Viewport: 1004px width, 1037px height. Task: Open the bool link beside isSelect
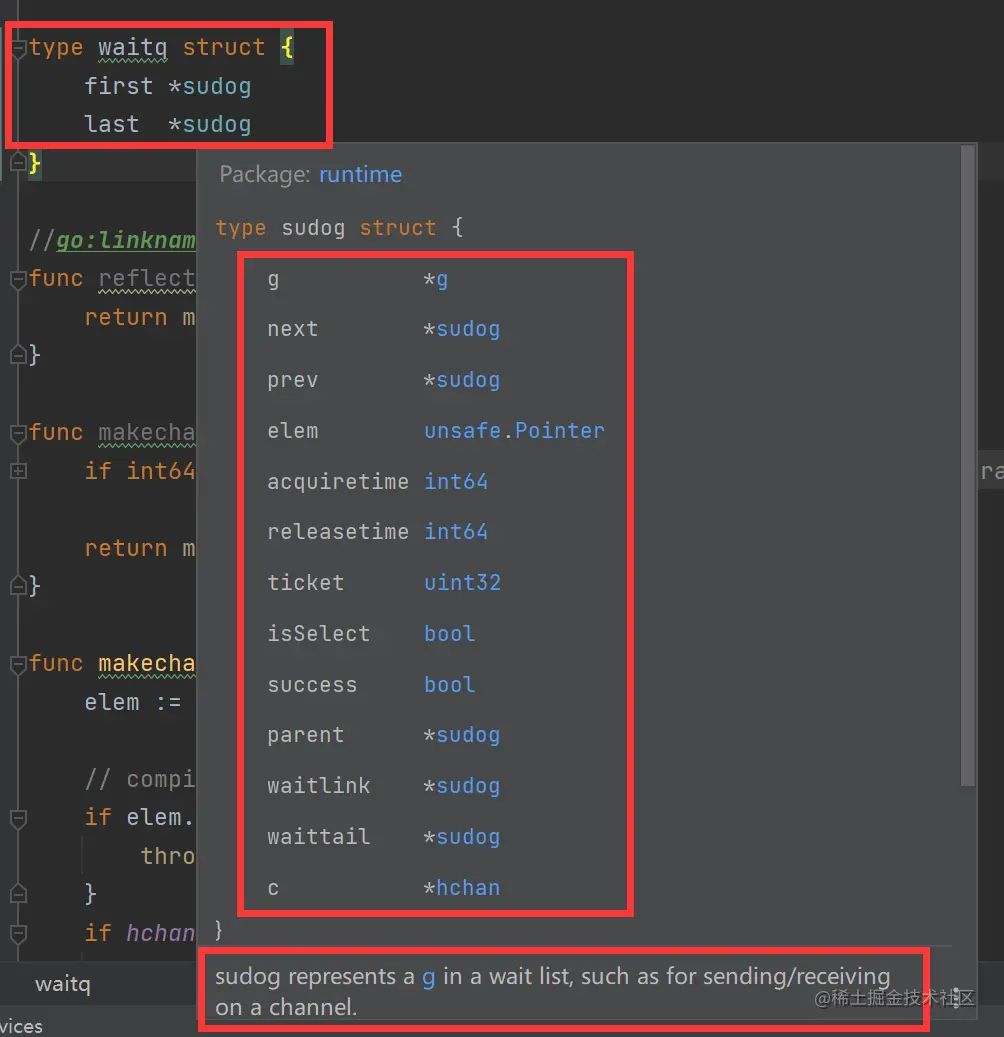pos(449,634)
